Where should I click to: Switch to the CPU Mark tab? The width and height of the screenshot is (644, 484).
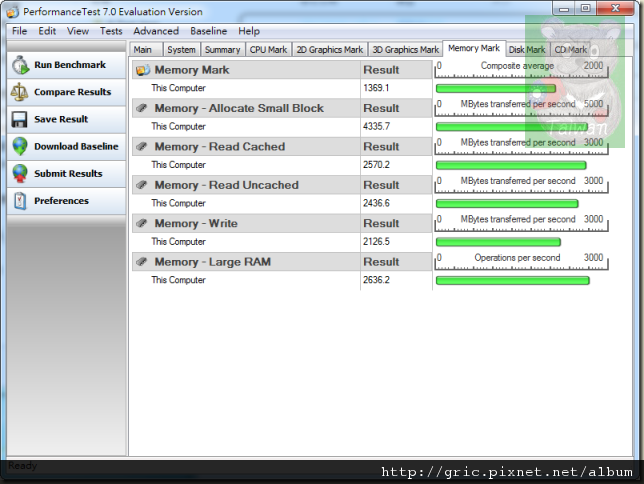pyautogui.click(x=268, y=50)
